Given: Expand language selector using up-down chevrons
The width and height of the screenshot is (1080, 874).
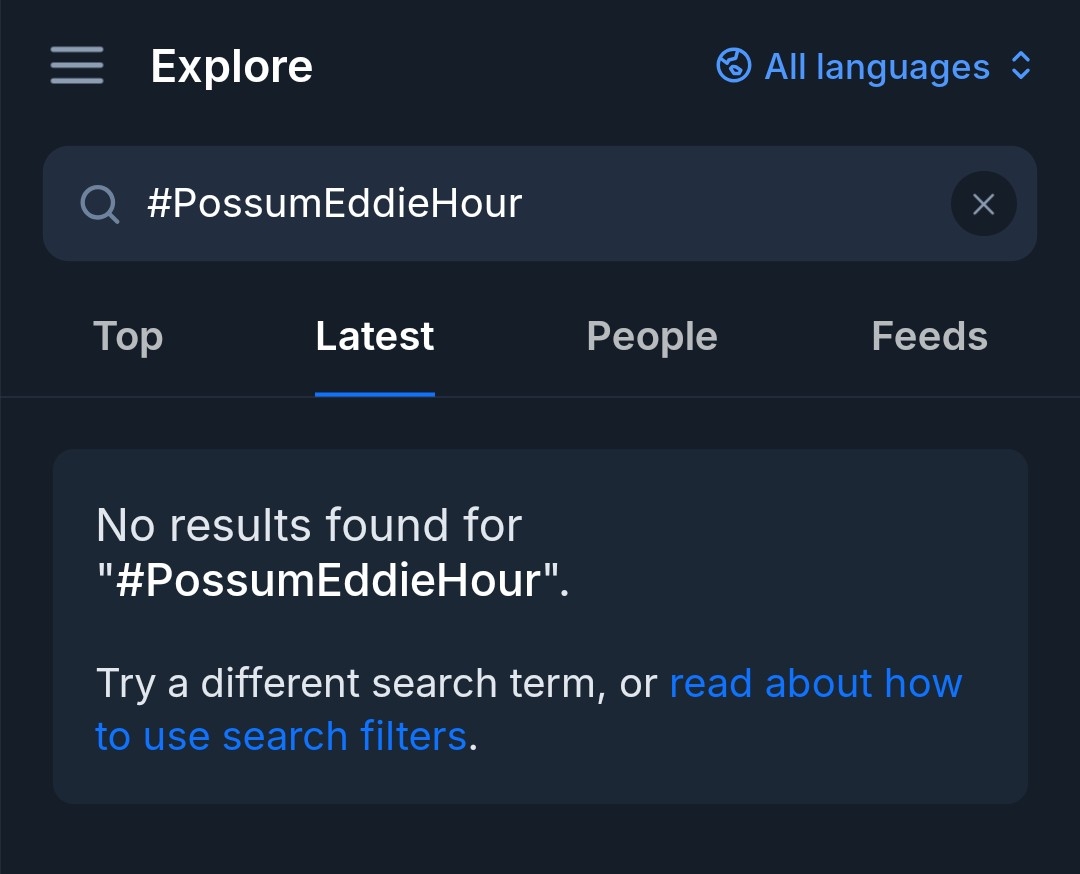Looking at the screenshot, I should [1021, 66].
